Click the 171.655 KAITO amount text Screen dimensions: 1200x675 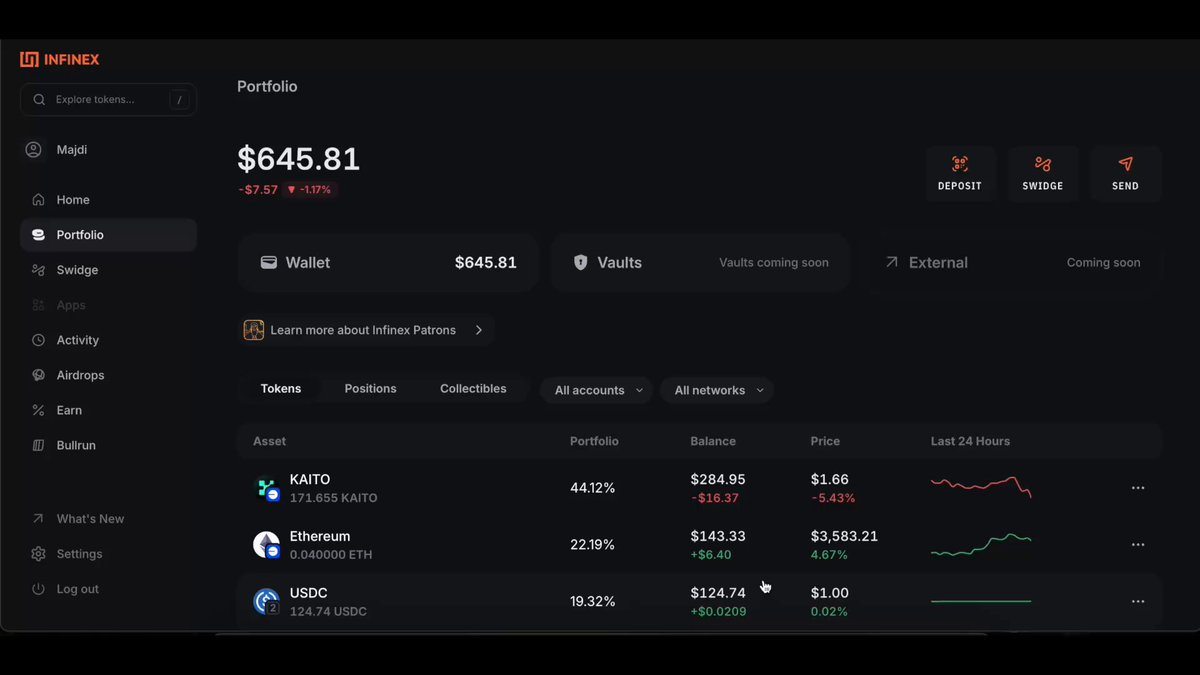pyautogui.click(x=333, y=498)
